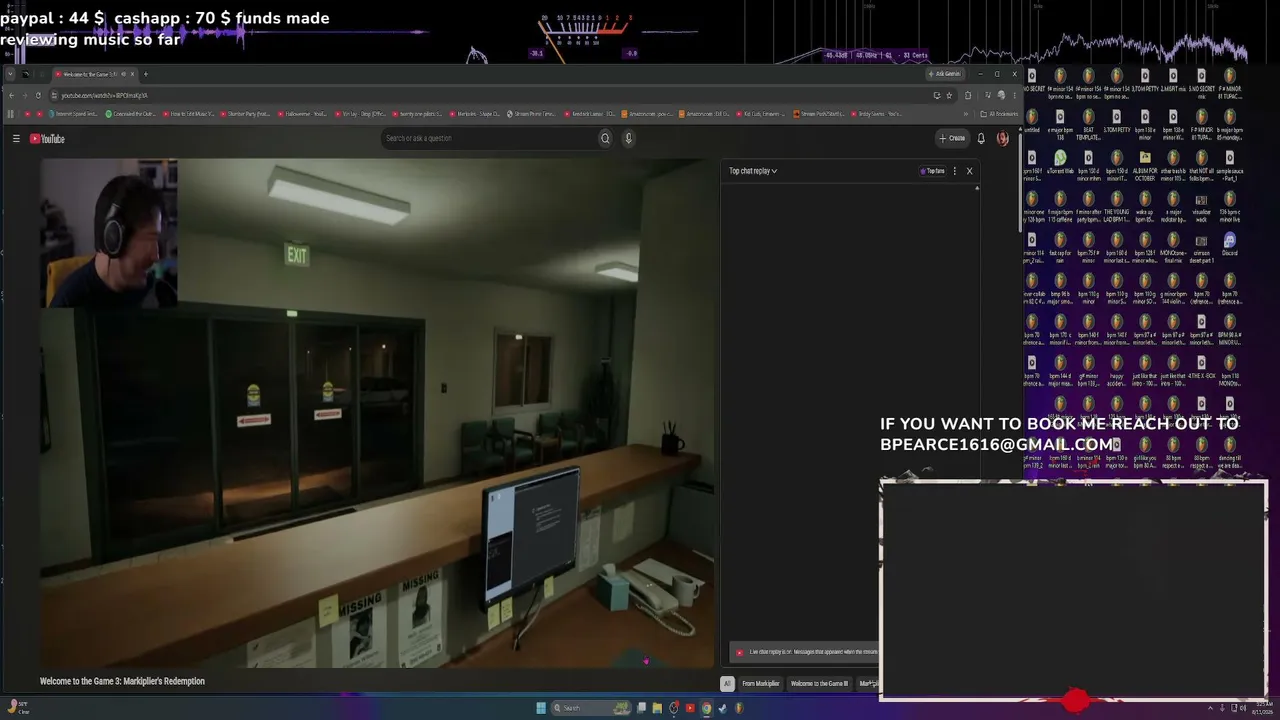1280x720 pixels.
Task: Click the Markiplier video player
Action: point(378,413)
